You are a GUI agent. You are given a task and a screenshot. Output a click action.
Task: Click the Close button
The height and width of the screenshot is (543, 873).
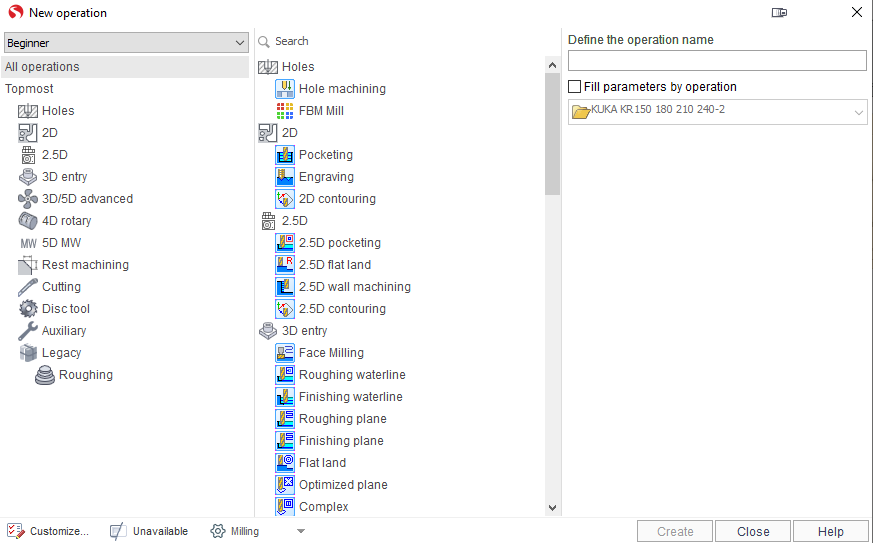pyautogui.click(x=753, y=532)
